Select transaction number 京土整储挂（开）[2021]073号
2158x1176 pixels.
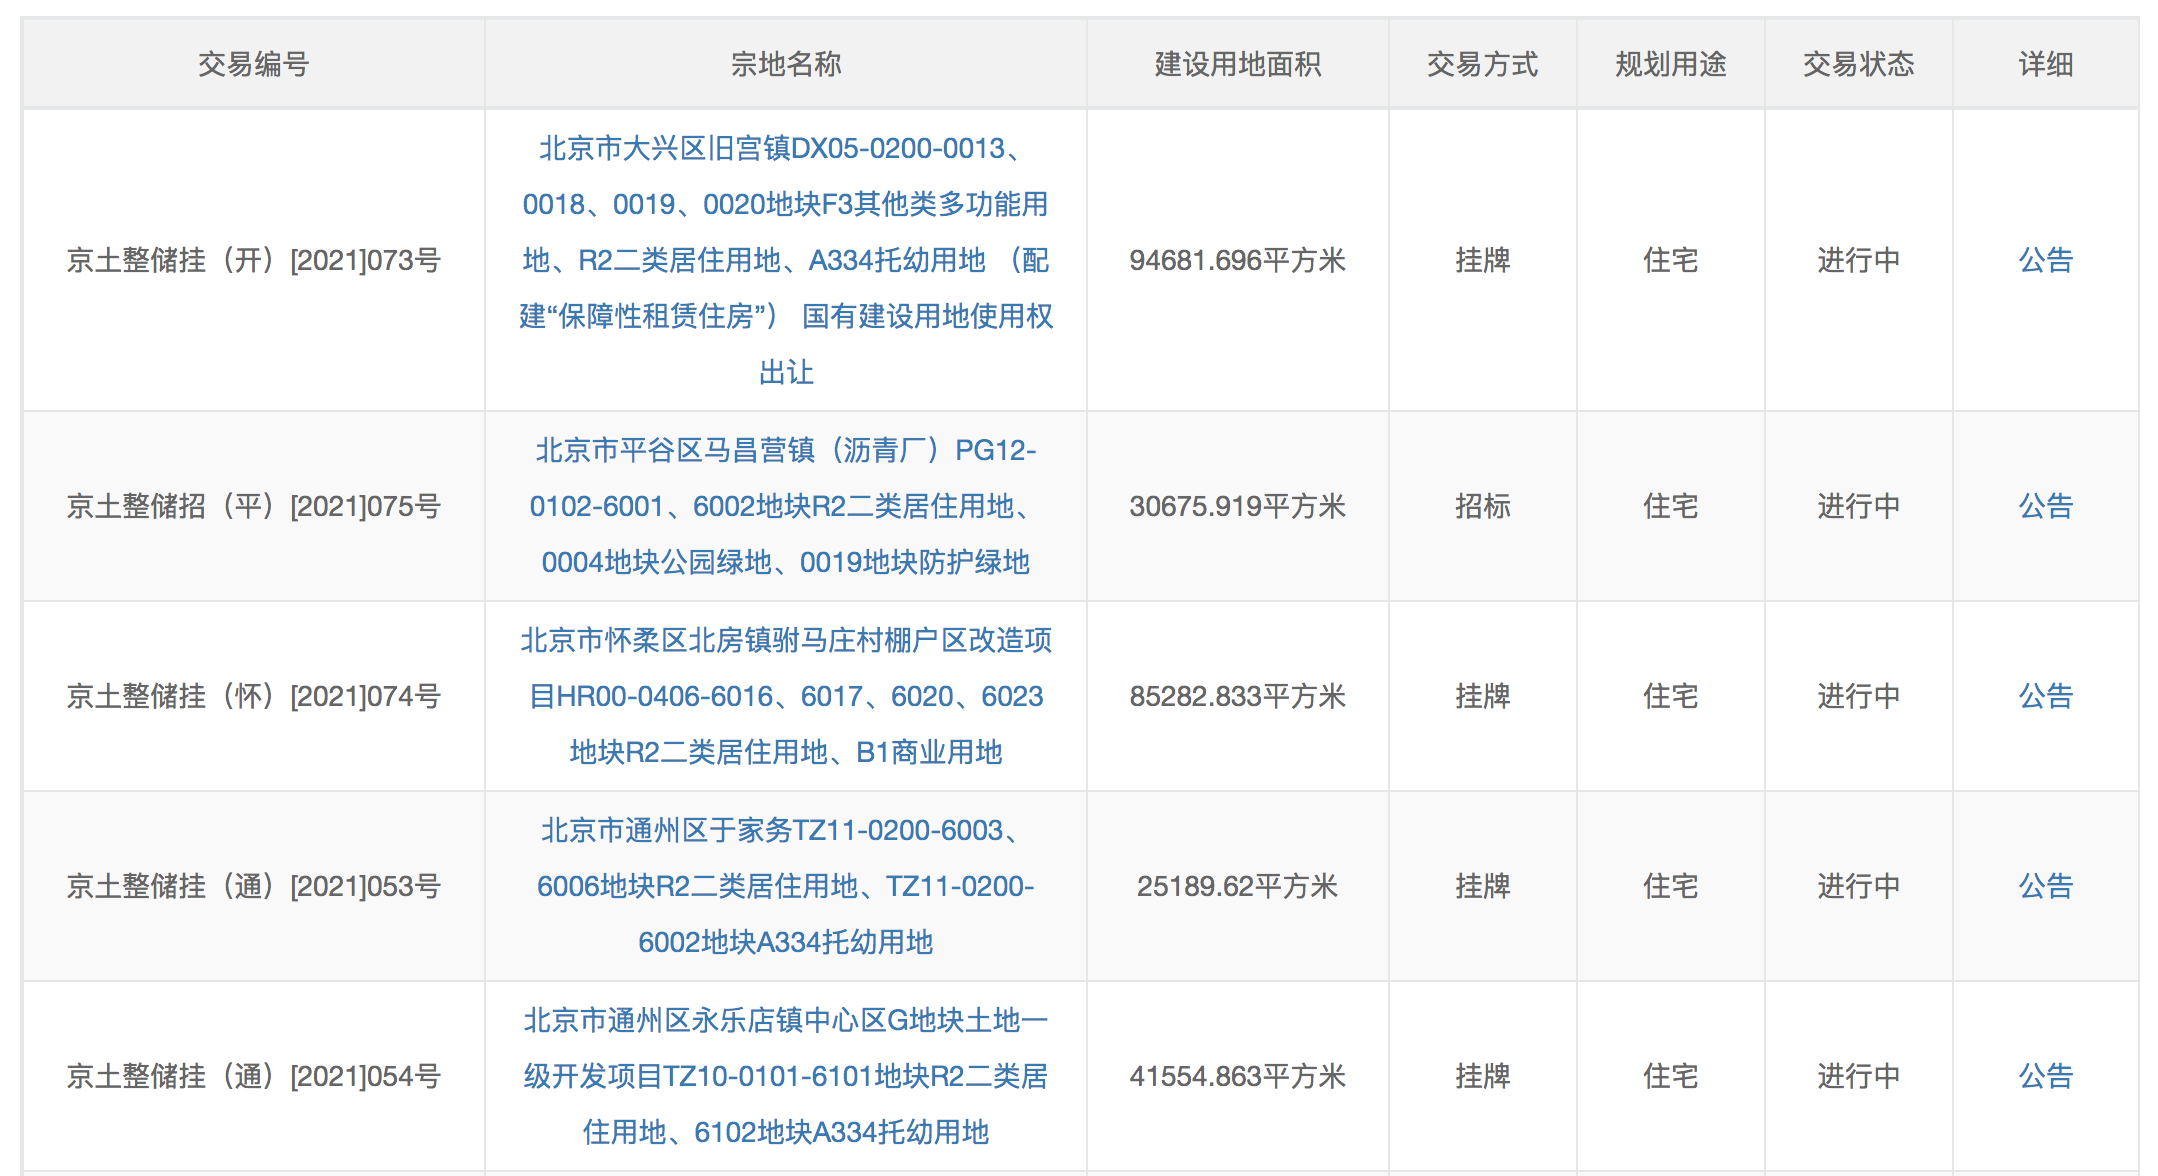253,260
